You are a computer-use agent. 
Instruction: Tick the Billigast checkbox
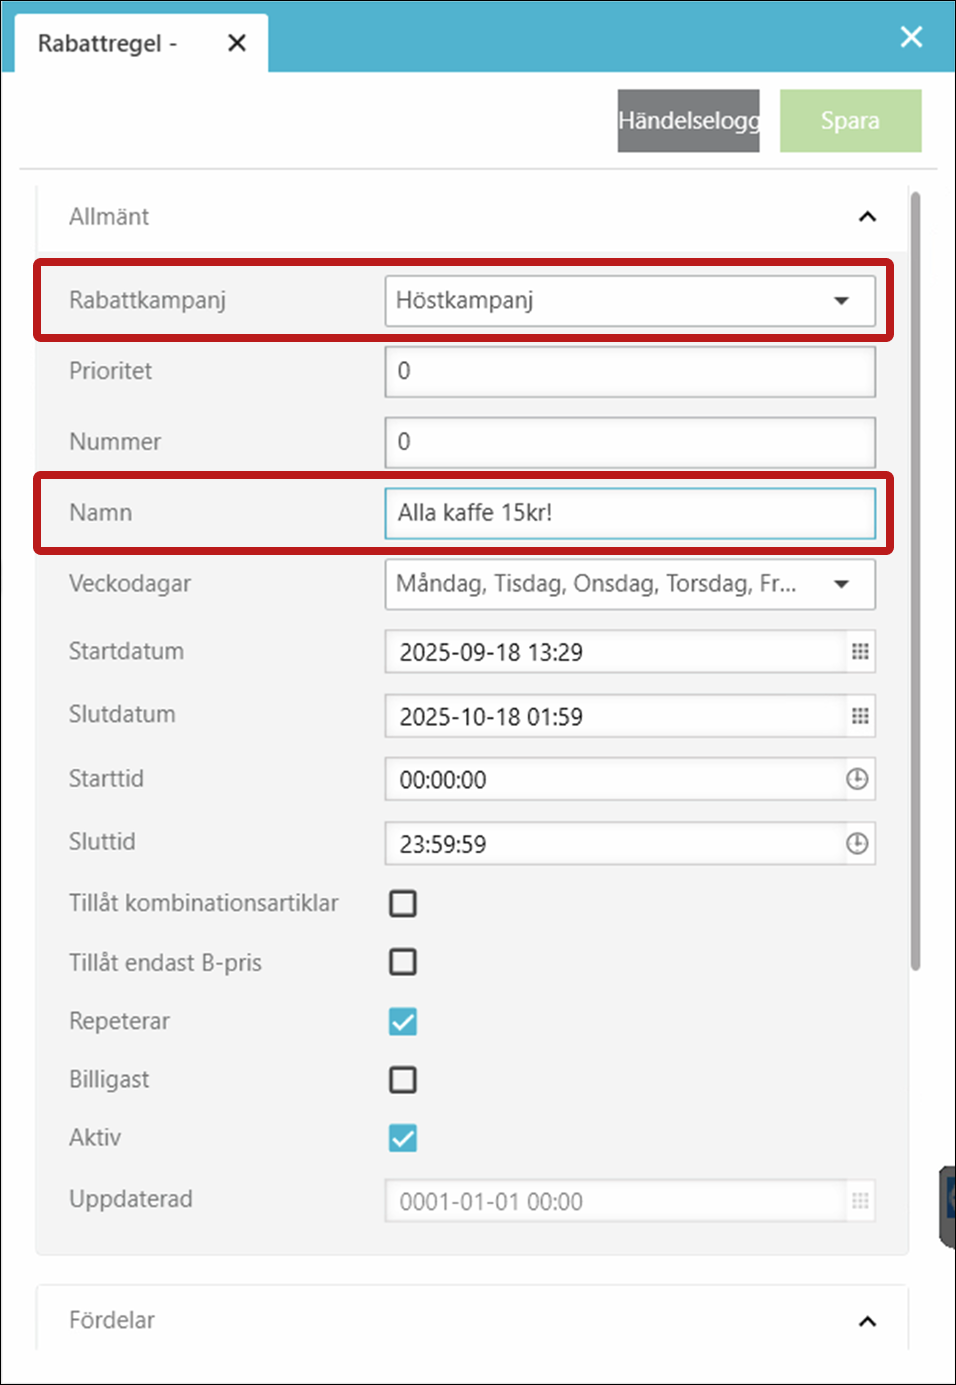(403, 1080)
